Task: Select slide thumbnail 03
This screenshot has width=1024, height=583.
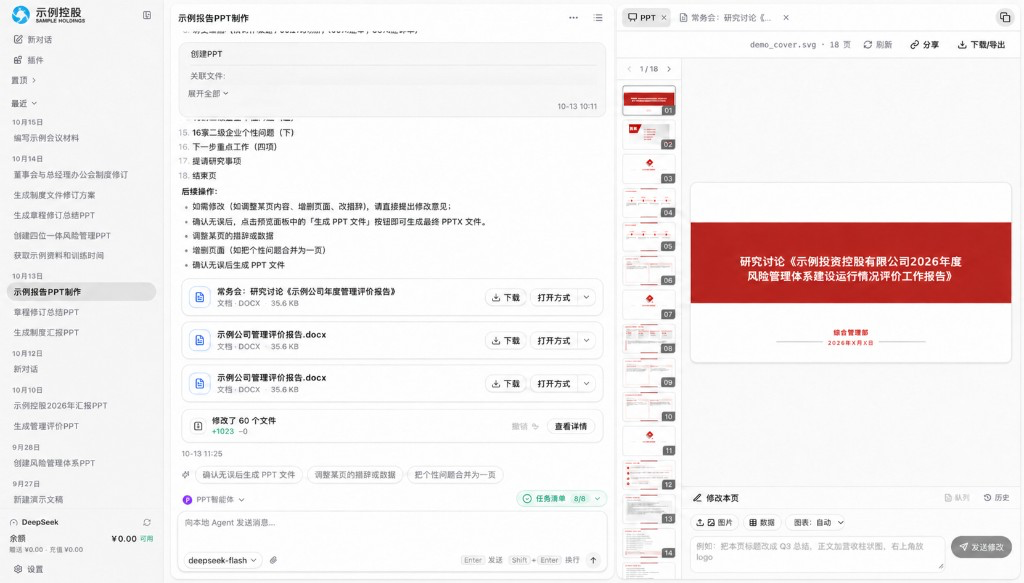Action: coord(649,168)
